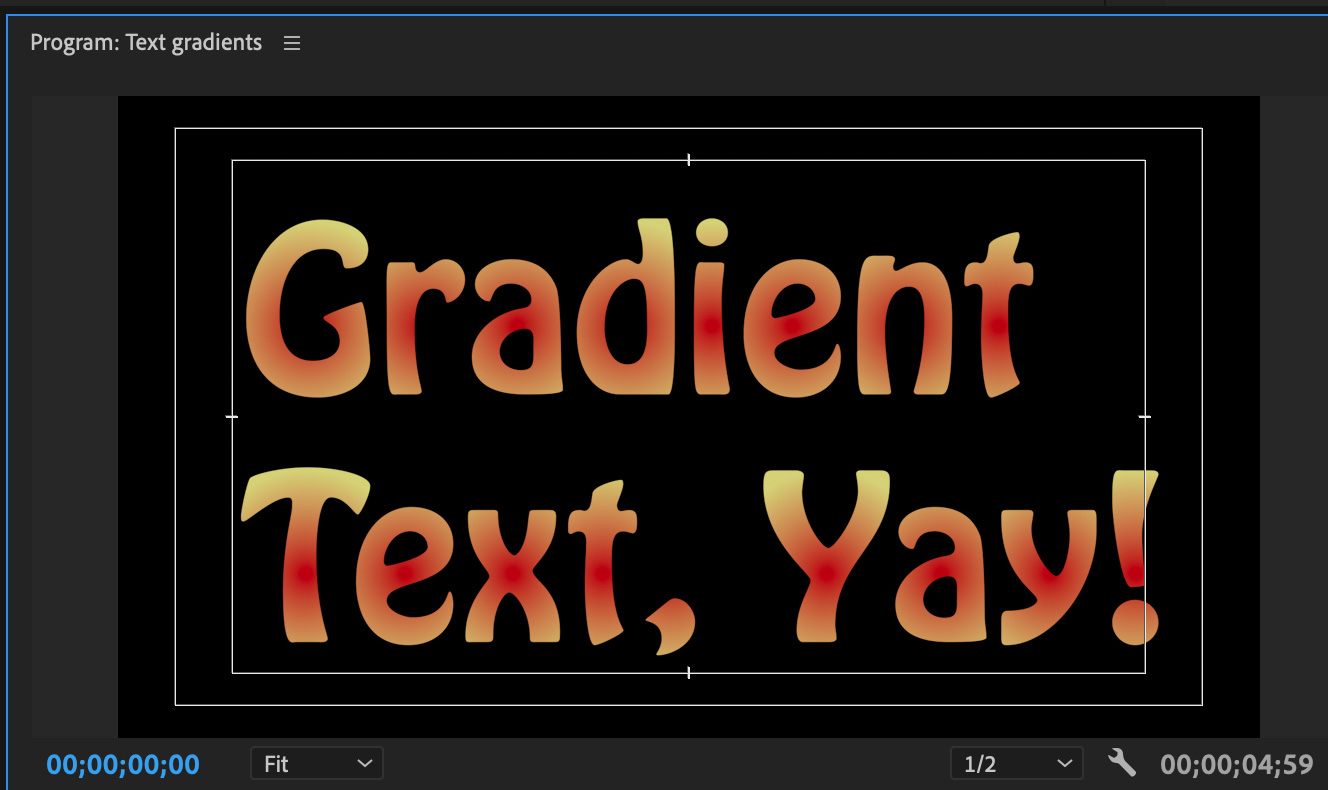Open the wrench settings menu
1328x790 pixels.
(1122, 764)
